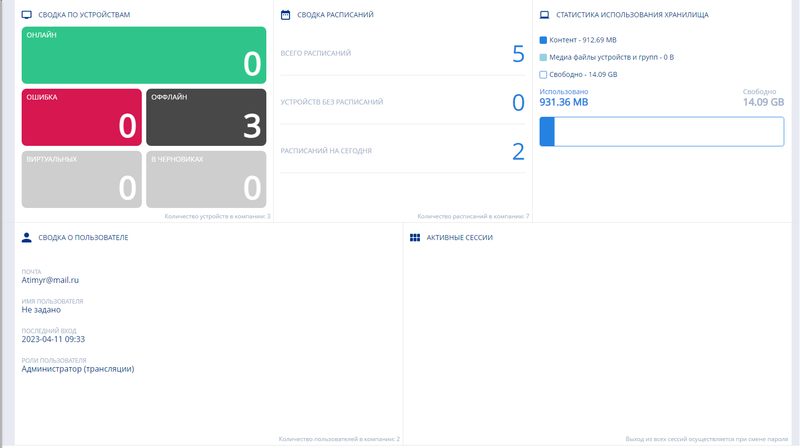This screenshot has width=800, height=448.
Task: Click the Администратор (трансляции) user role
Action: (x=77, y=368)
